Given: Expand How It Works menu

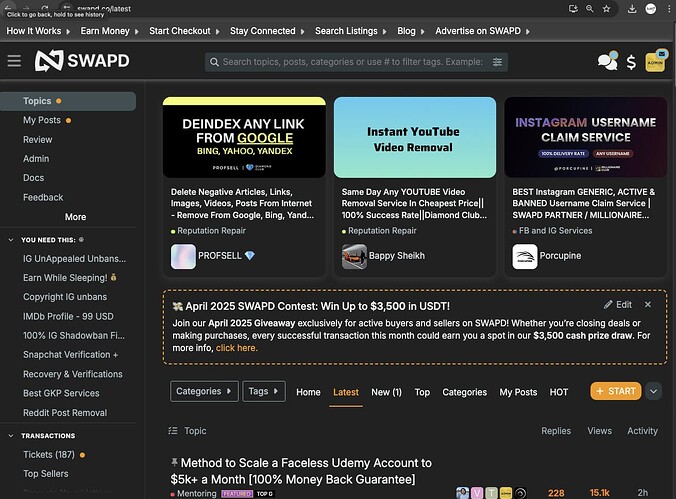Looking at the screenshot, I should [x=38, y=31].
